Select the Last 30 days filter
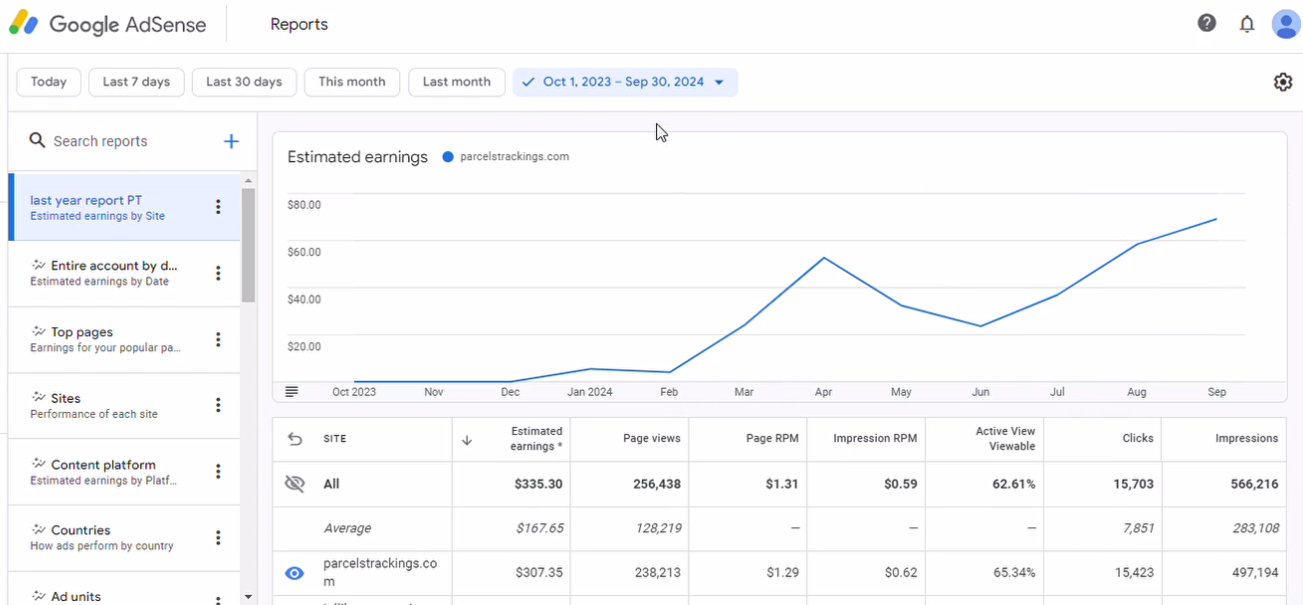Viewport: 1303px width, 605px height. tap(244, 82)
